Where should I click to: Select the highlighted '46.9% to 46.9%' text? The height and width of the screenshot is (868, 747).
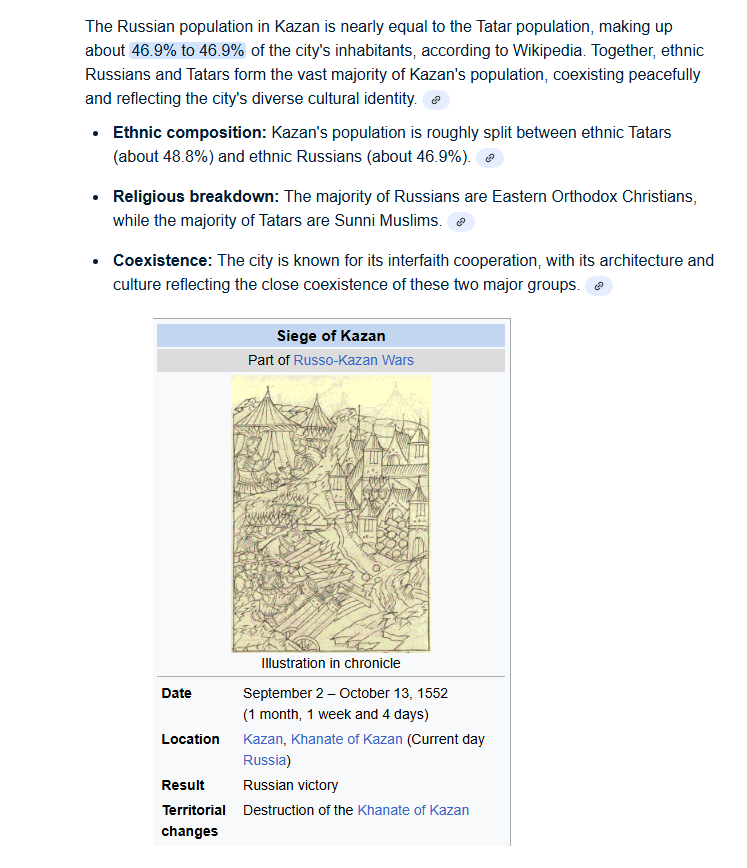pyautogui.click(x=188, y=50)
